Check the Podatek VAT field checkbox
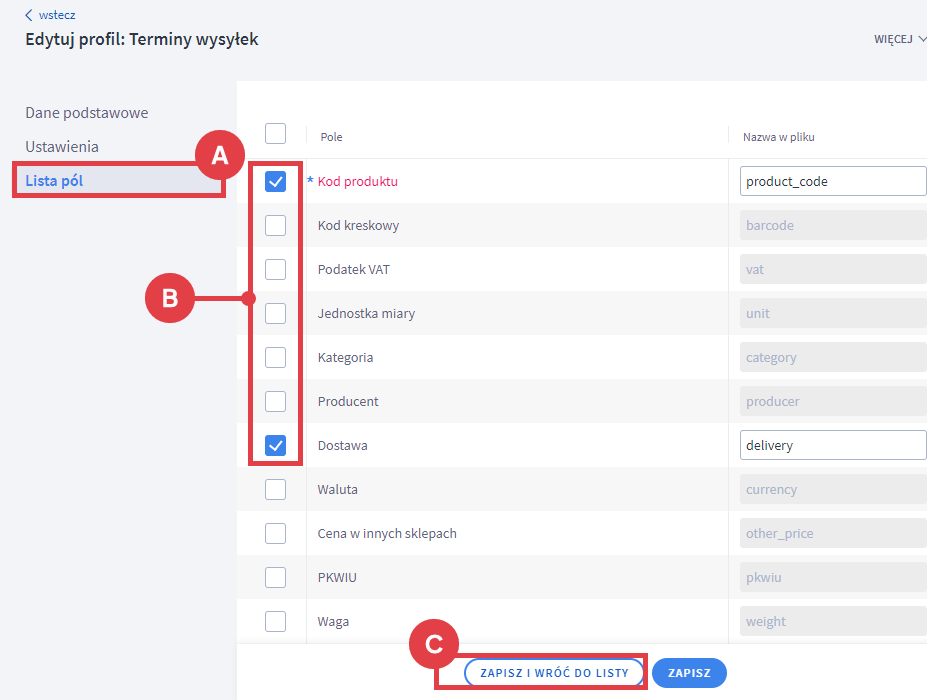The image size is (927, 700). 276,270
